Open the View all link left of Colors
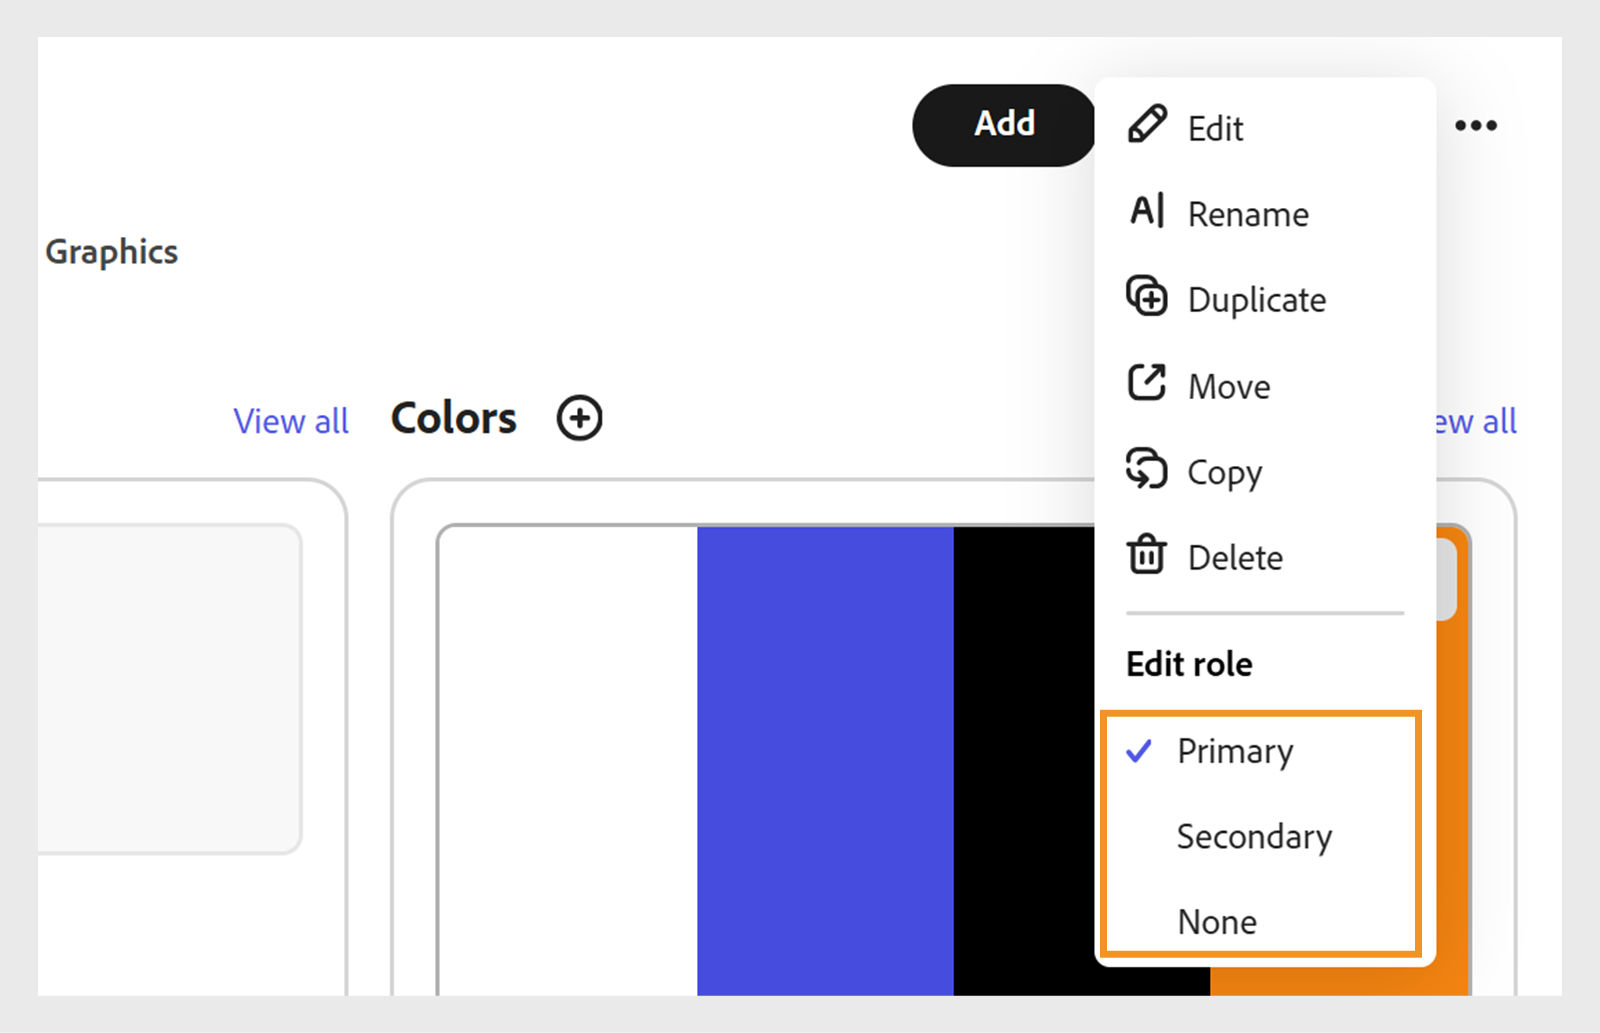Screen dimensions: 1600x1033 click(x=291, y=421)
